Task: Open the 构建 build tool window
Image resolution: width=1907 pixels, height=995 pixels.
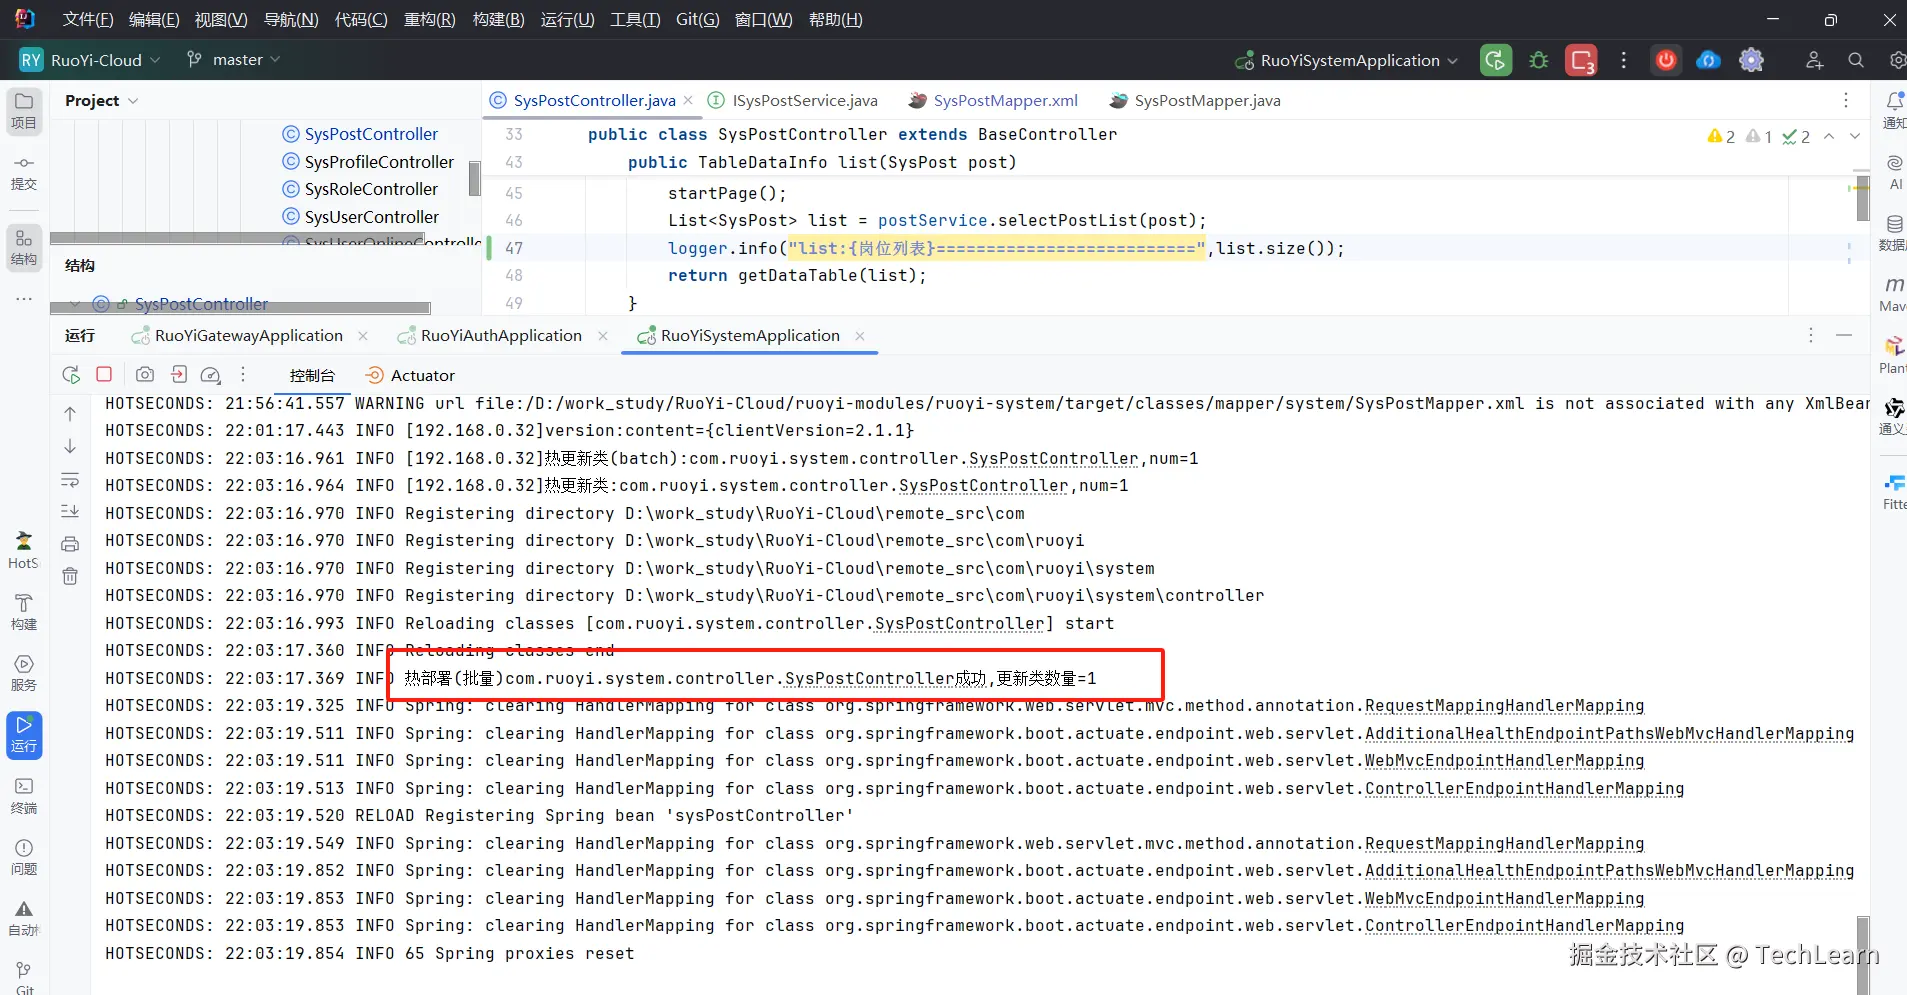Action: point(24,612)
